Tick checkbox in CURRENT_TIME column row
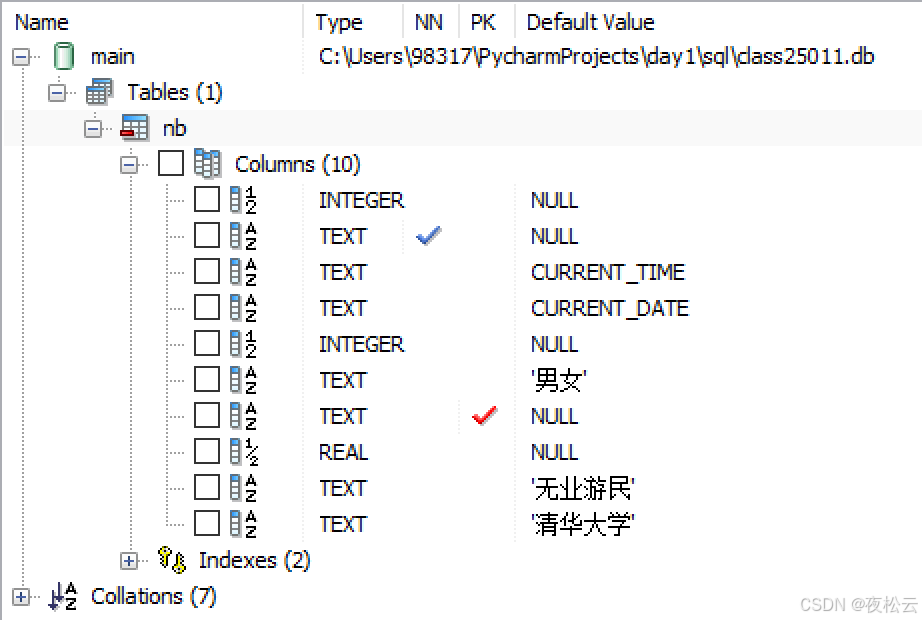 pos(207,271)
